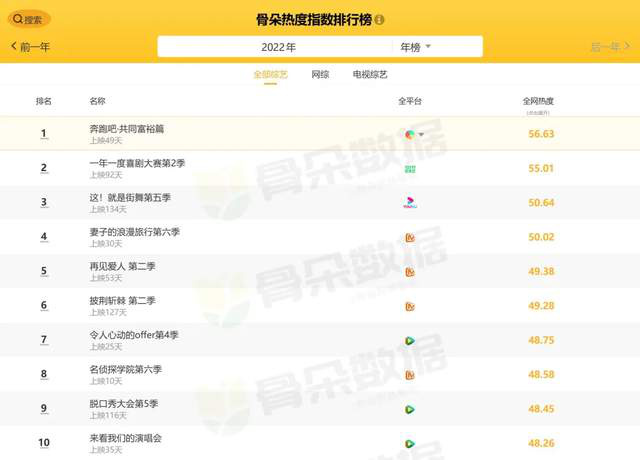Click heat value 49.38
The image size is (640, 460).
(541, 271)
